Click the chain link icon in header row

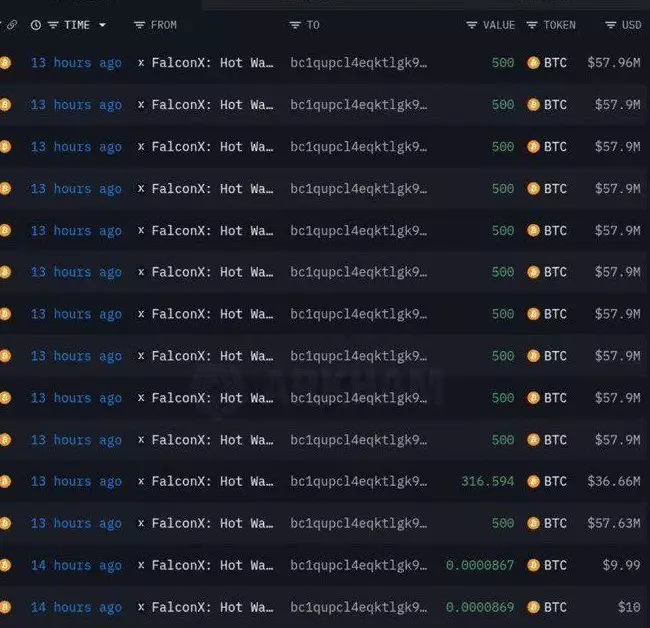11,25
